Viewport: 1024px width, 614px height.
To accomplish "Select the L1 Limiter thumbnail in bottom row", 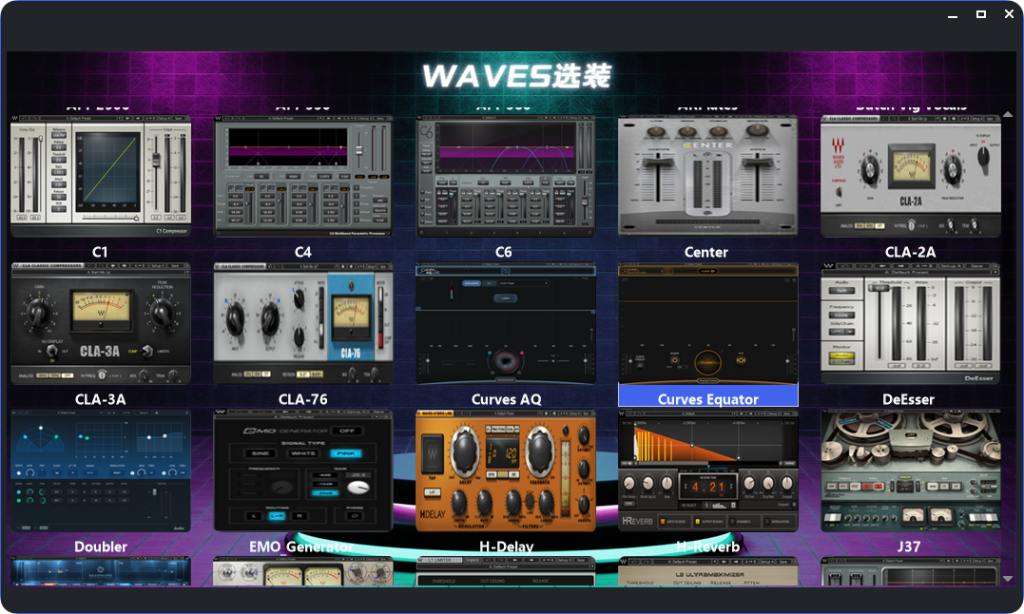I will point(505,572).
